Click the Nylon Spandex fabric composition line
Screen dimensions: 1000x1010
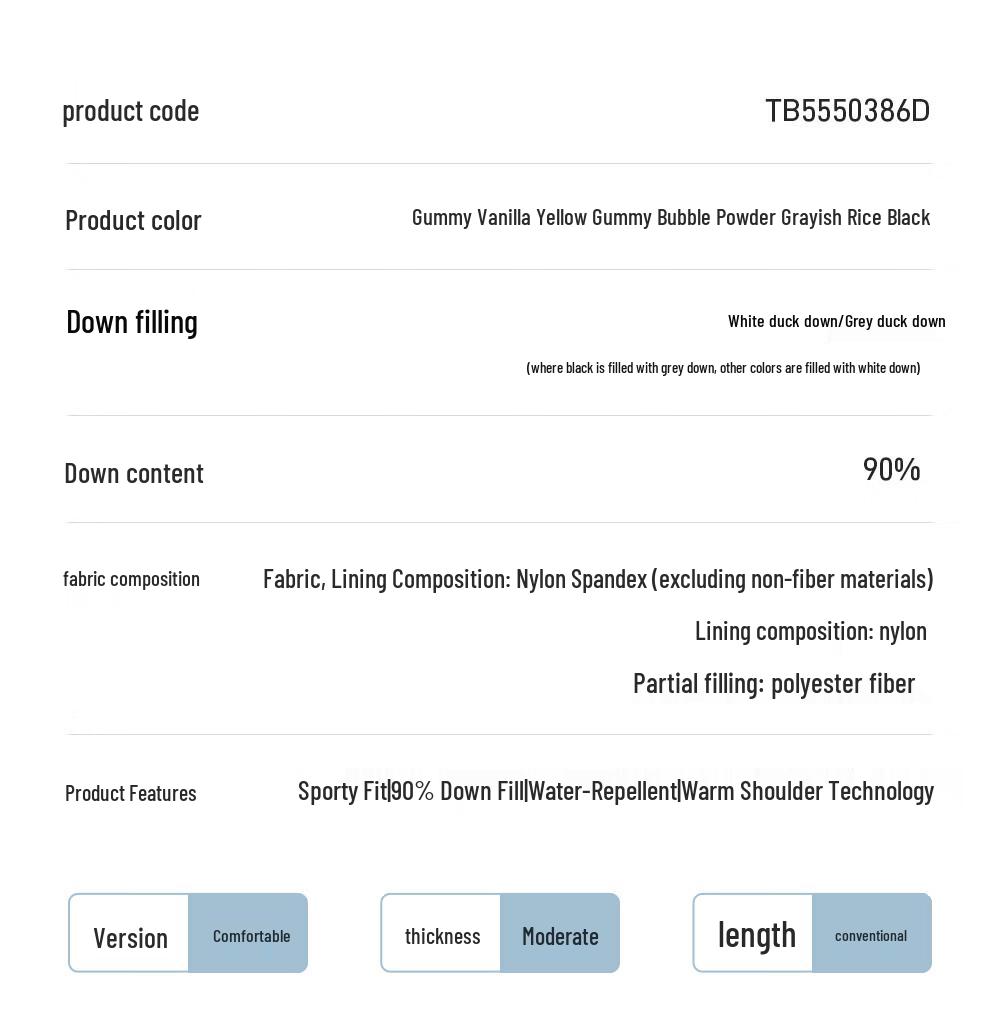[x=598, y=579]
